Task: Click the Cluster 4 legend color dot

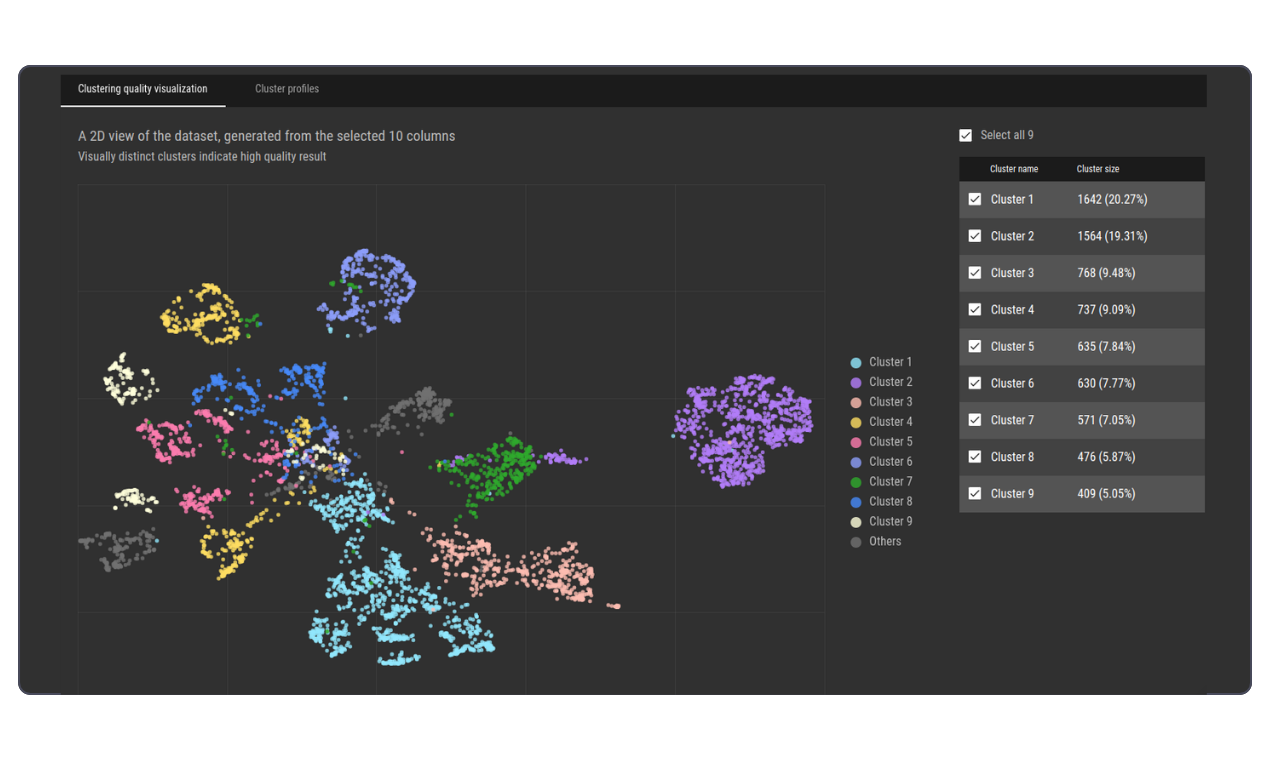Action: coord(856,422)
